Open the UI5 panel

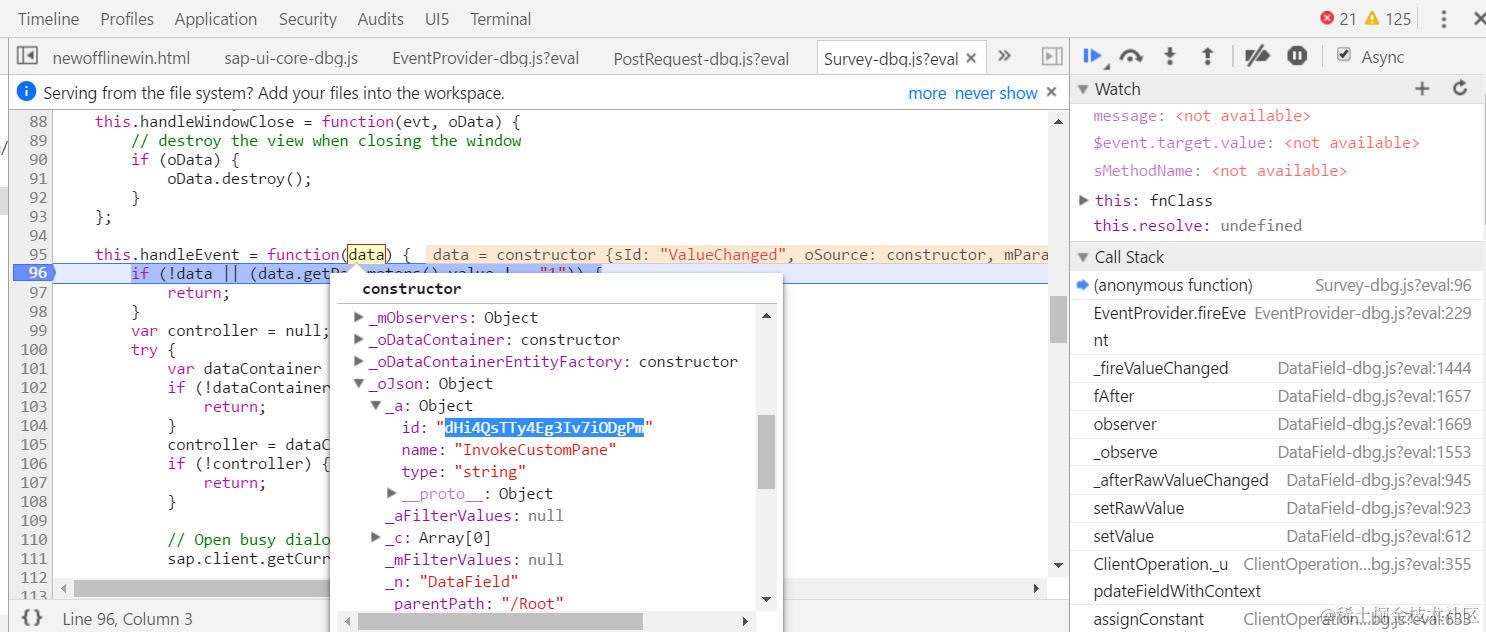coord(437,19)
